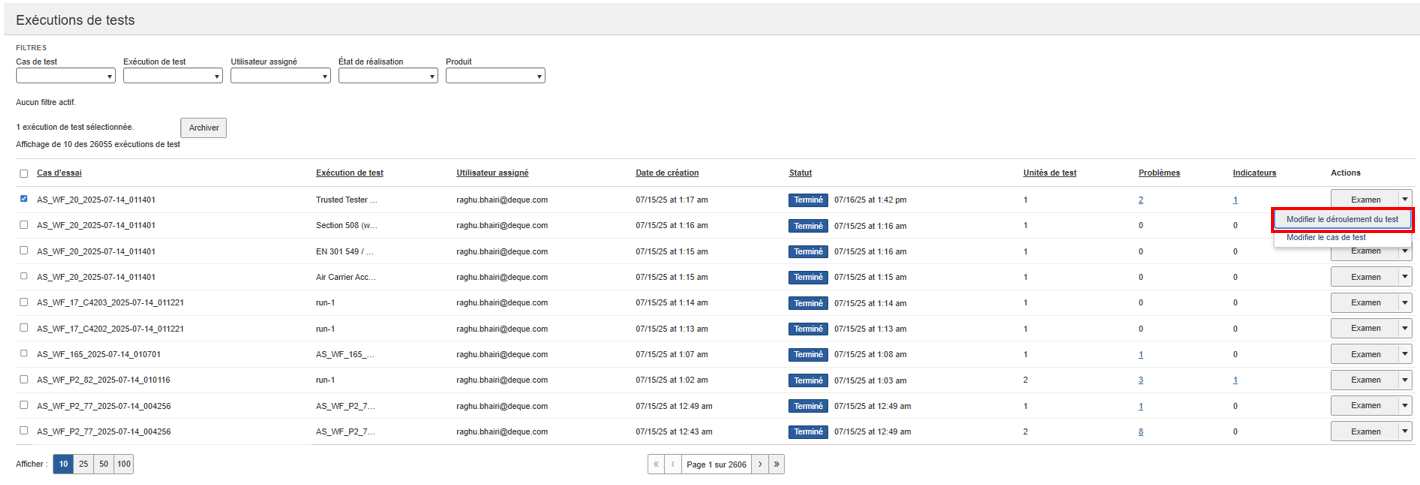Open the 8 problems link in last row
The width and height of the screenshot is (1420, 485).
coord(1141,432)
